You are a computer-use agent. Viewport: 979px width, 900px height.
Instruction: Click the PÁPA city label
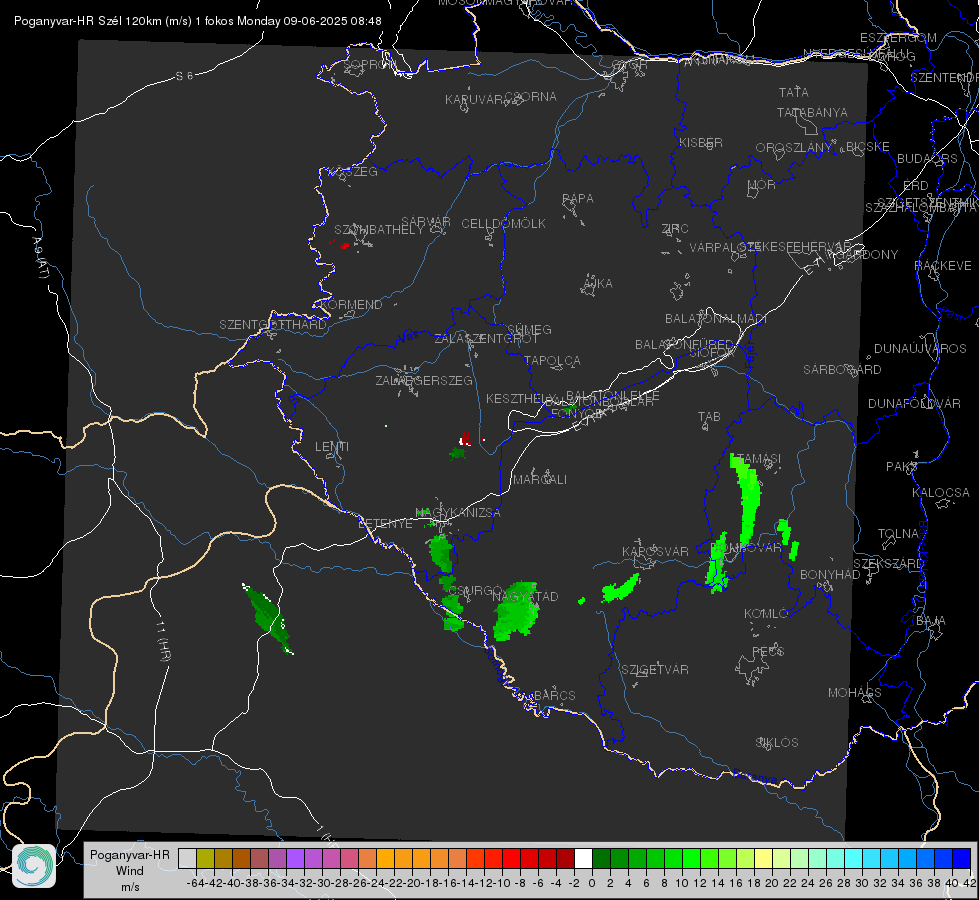tap(578, 199)
